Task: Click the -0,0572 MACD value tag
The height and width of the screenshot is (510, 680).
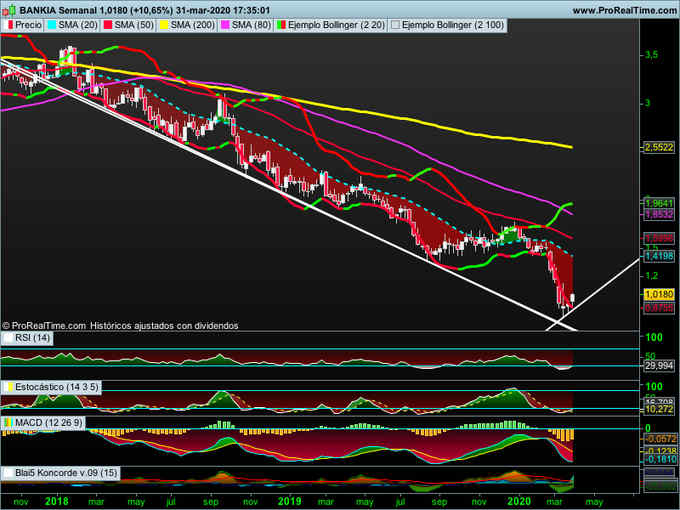Action: (660, 439)
